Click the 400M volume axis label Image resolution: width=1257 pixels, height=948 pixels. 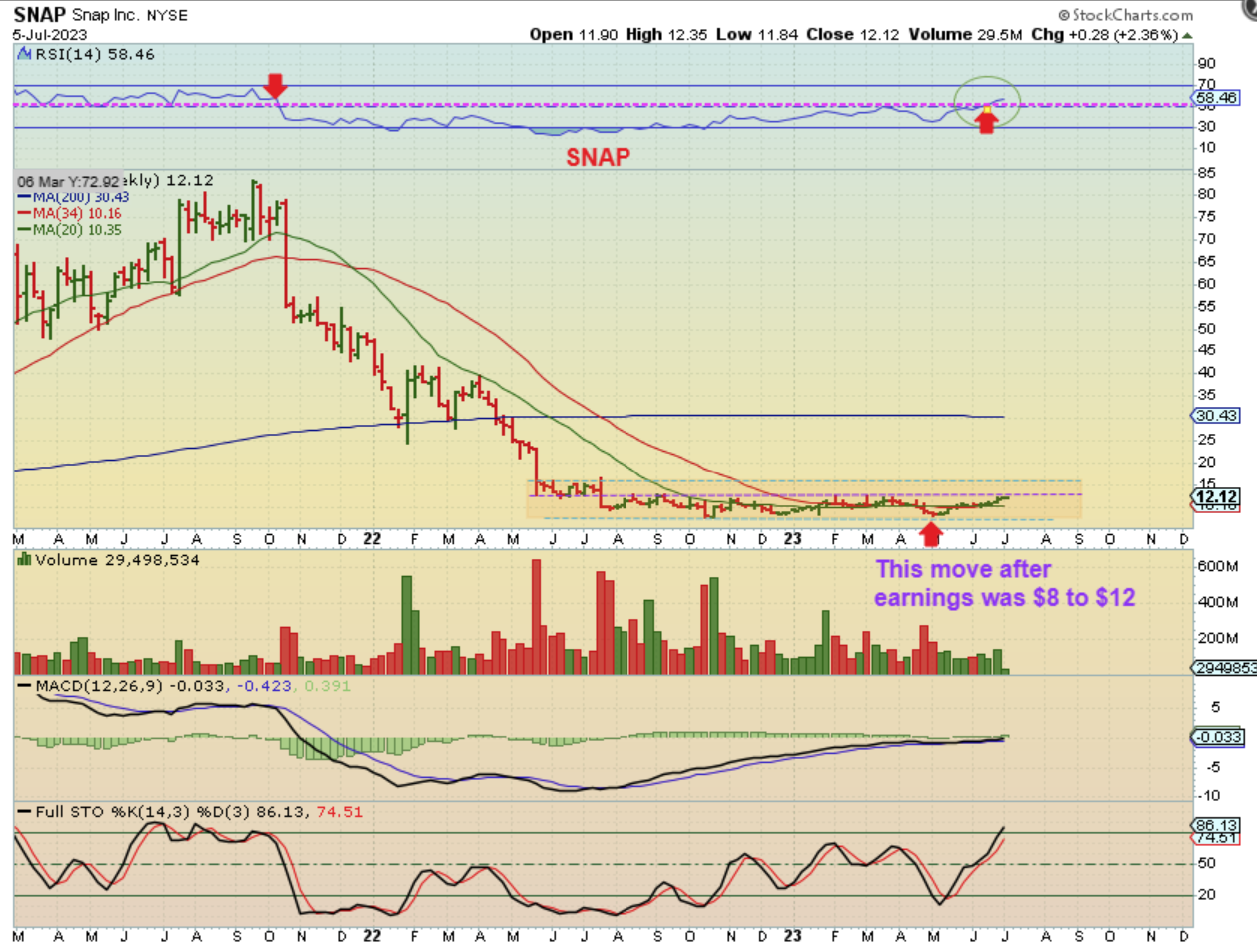click(1216, 603)
